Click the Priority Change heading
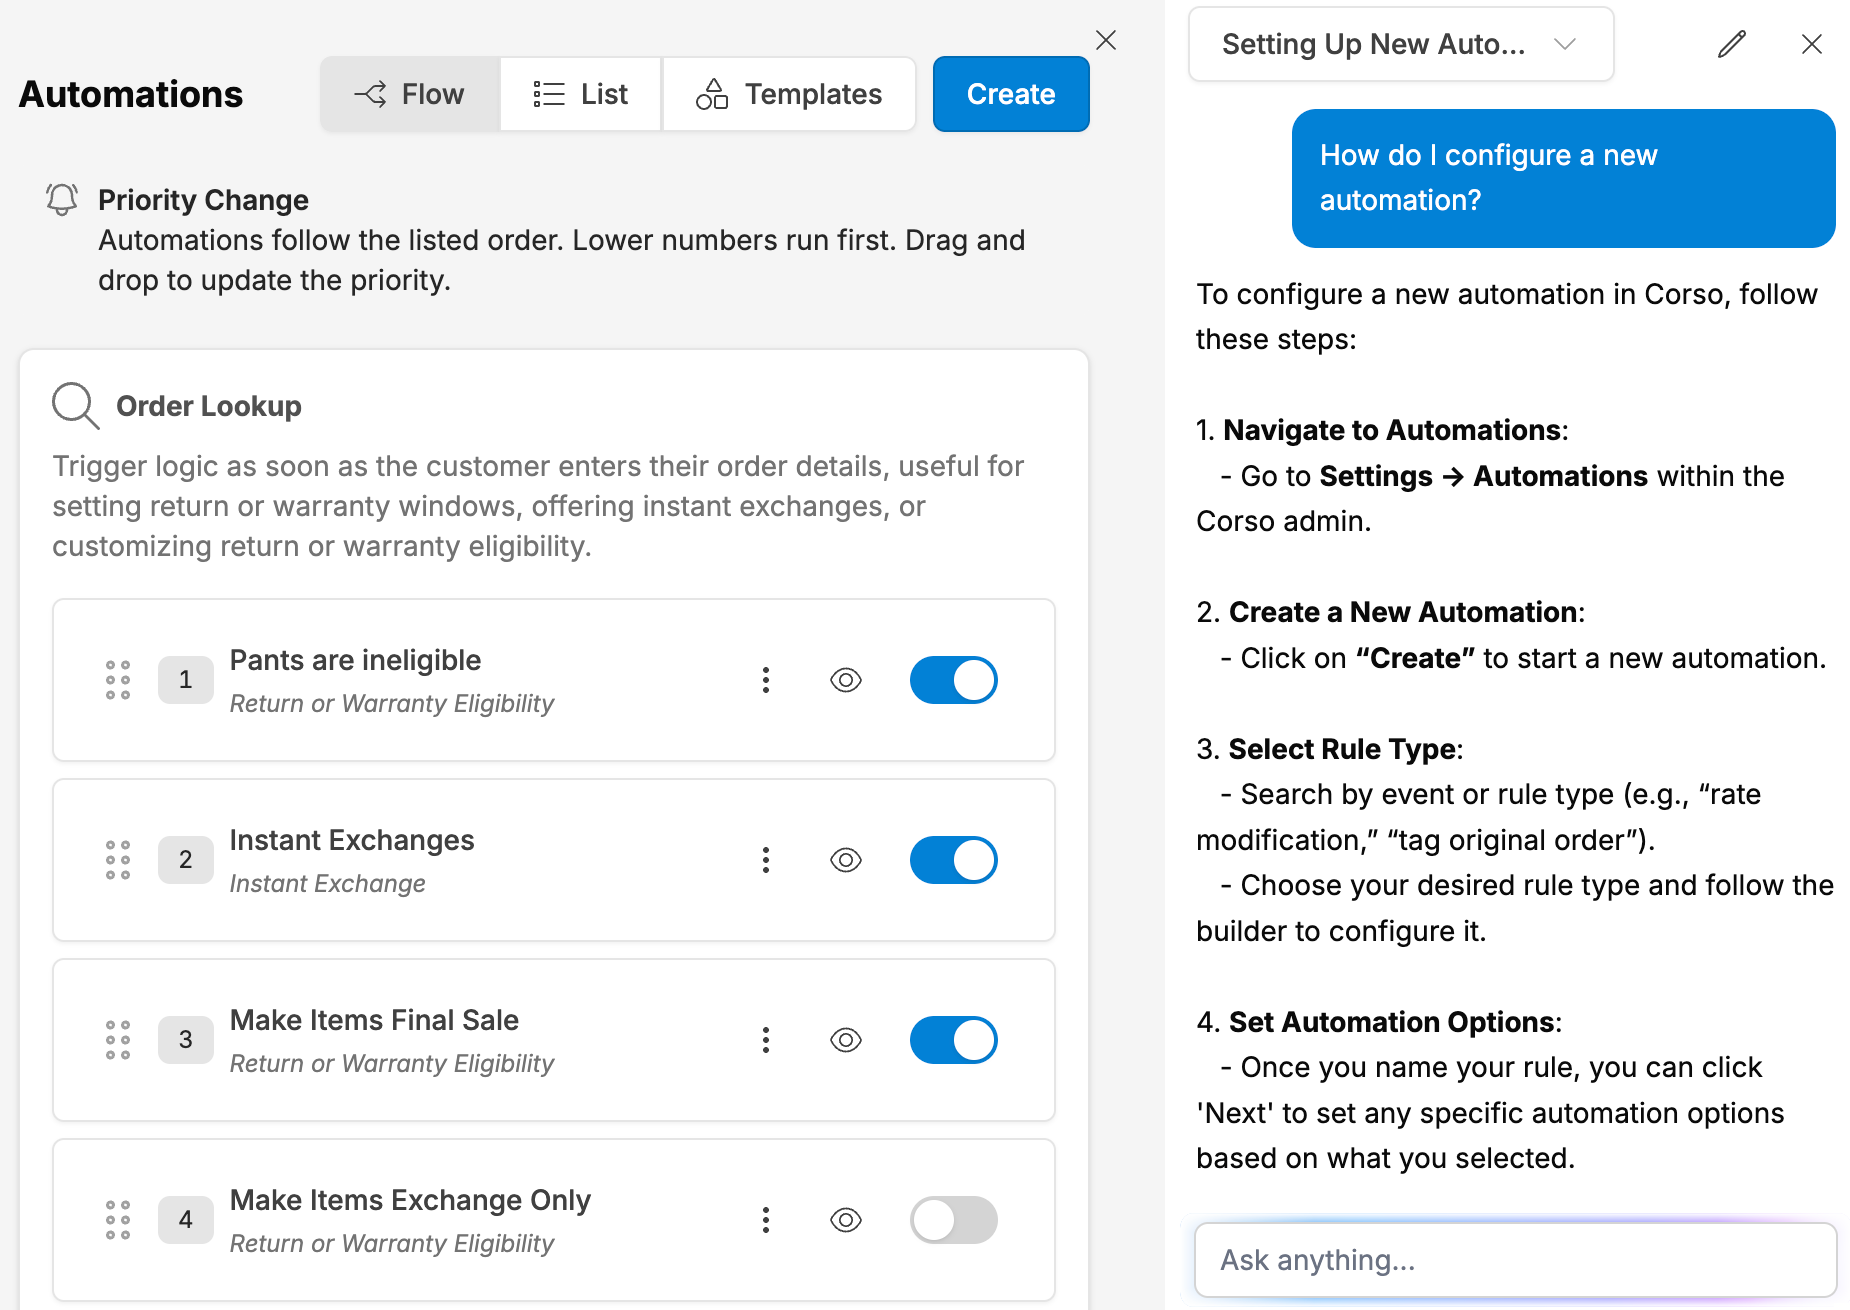1850x1310 pixels. coord(203,200)
